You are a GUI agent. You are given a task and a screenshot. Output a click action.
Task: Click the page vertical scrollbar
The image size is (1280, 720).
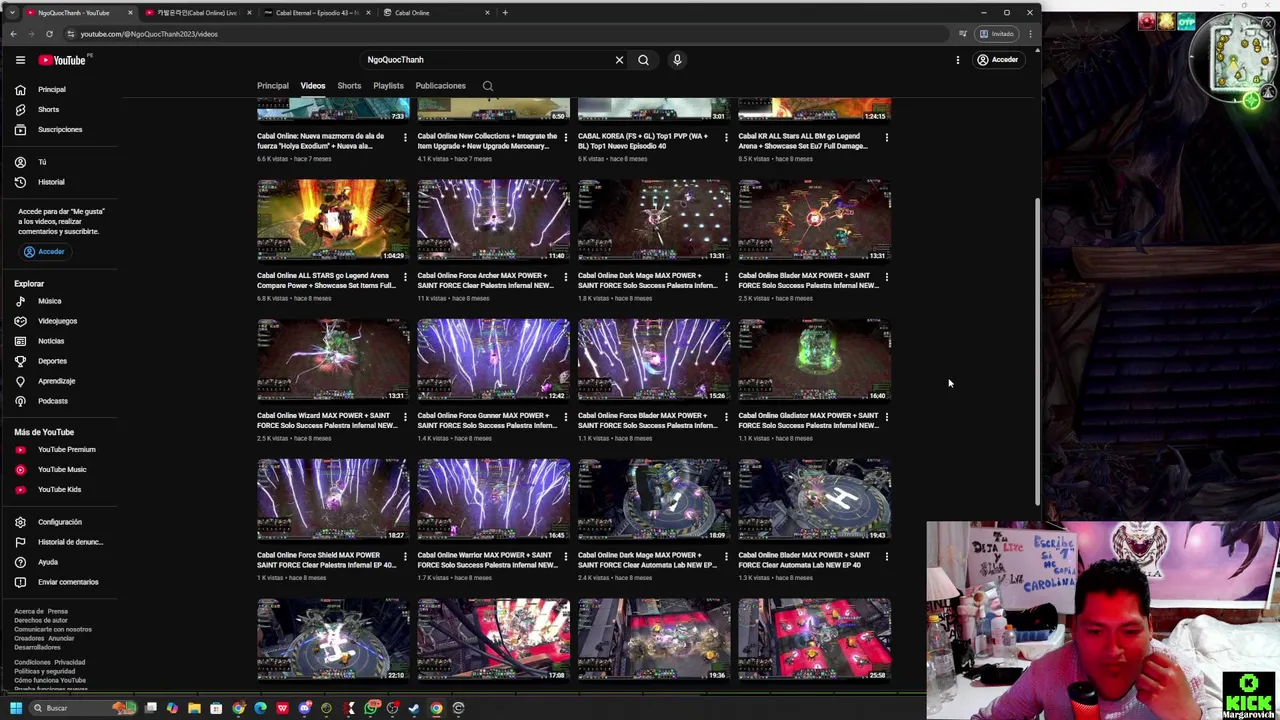1036,350
